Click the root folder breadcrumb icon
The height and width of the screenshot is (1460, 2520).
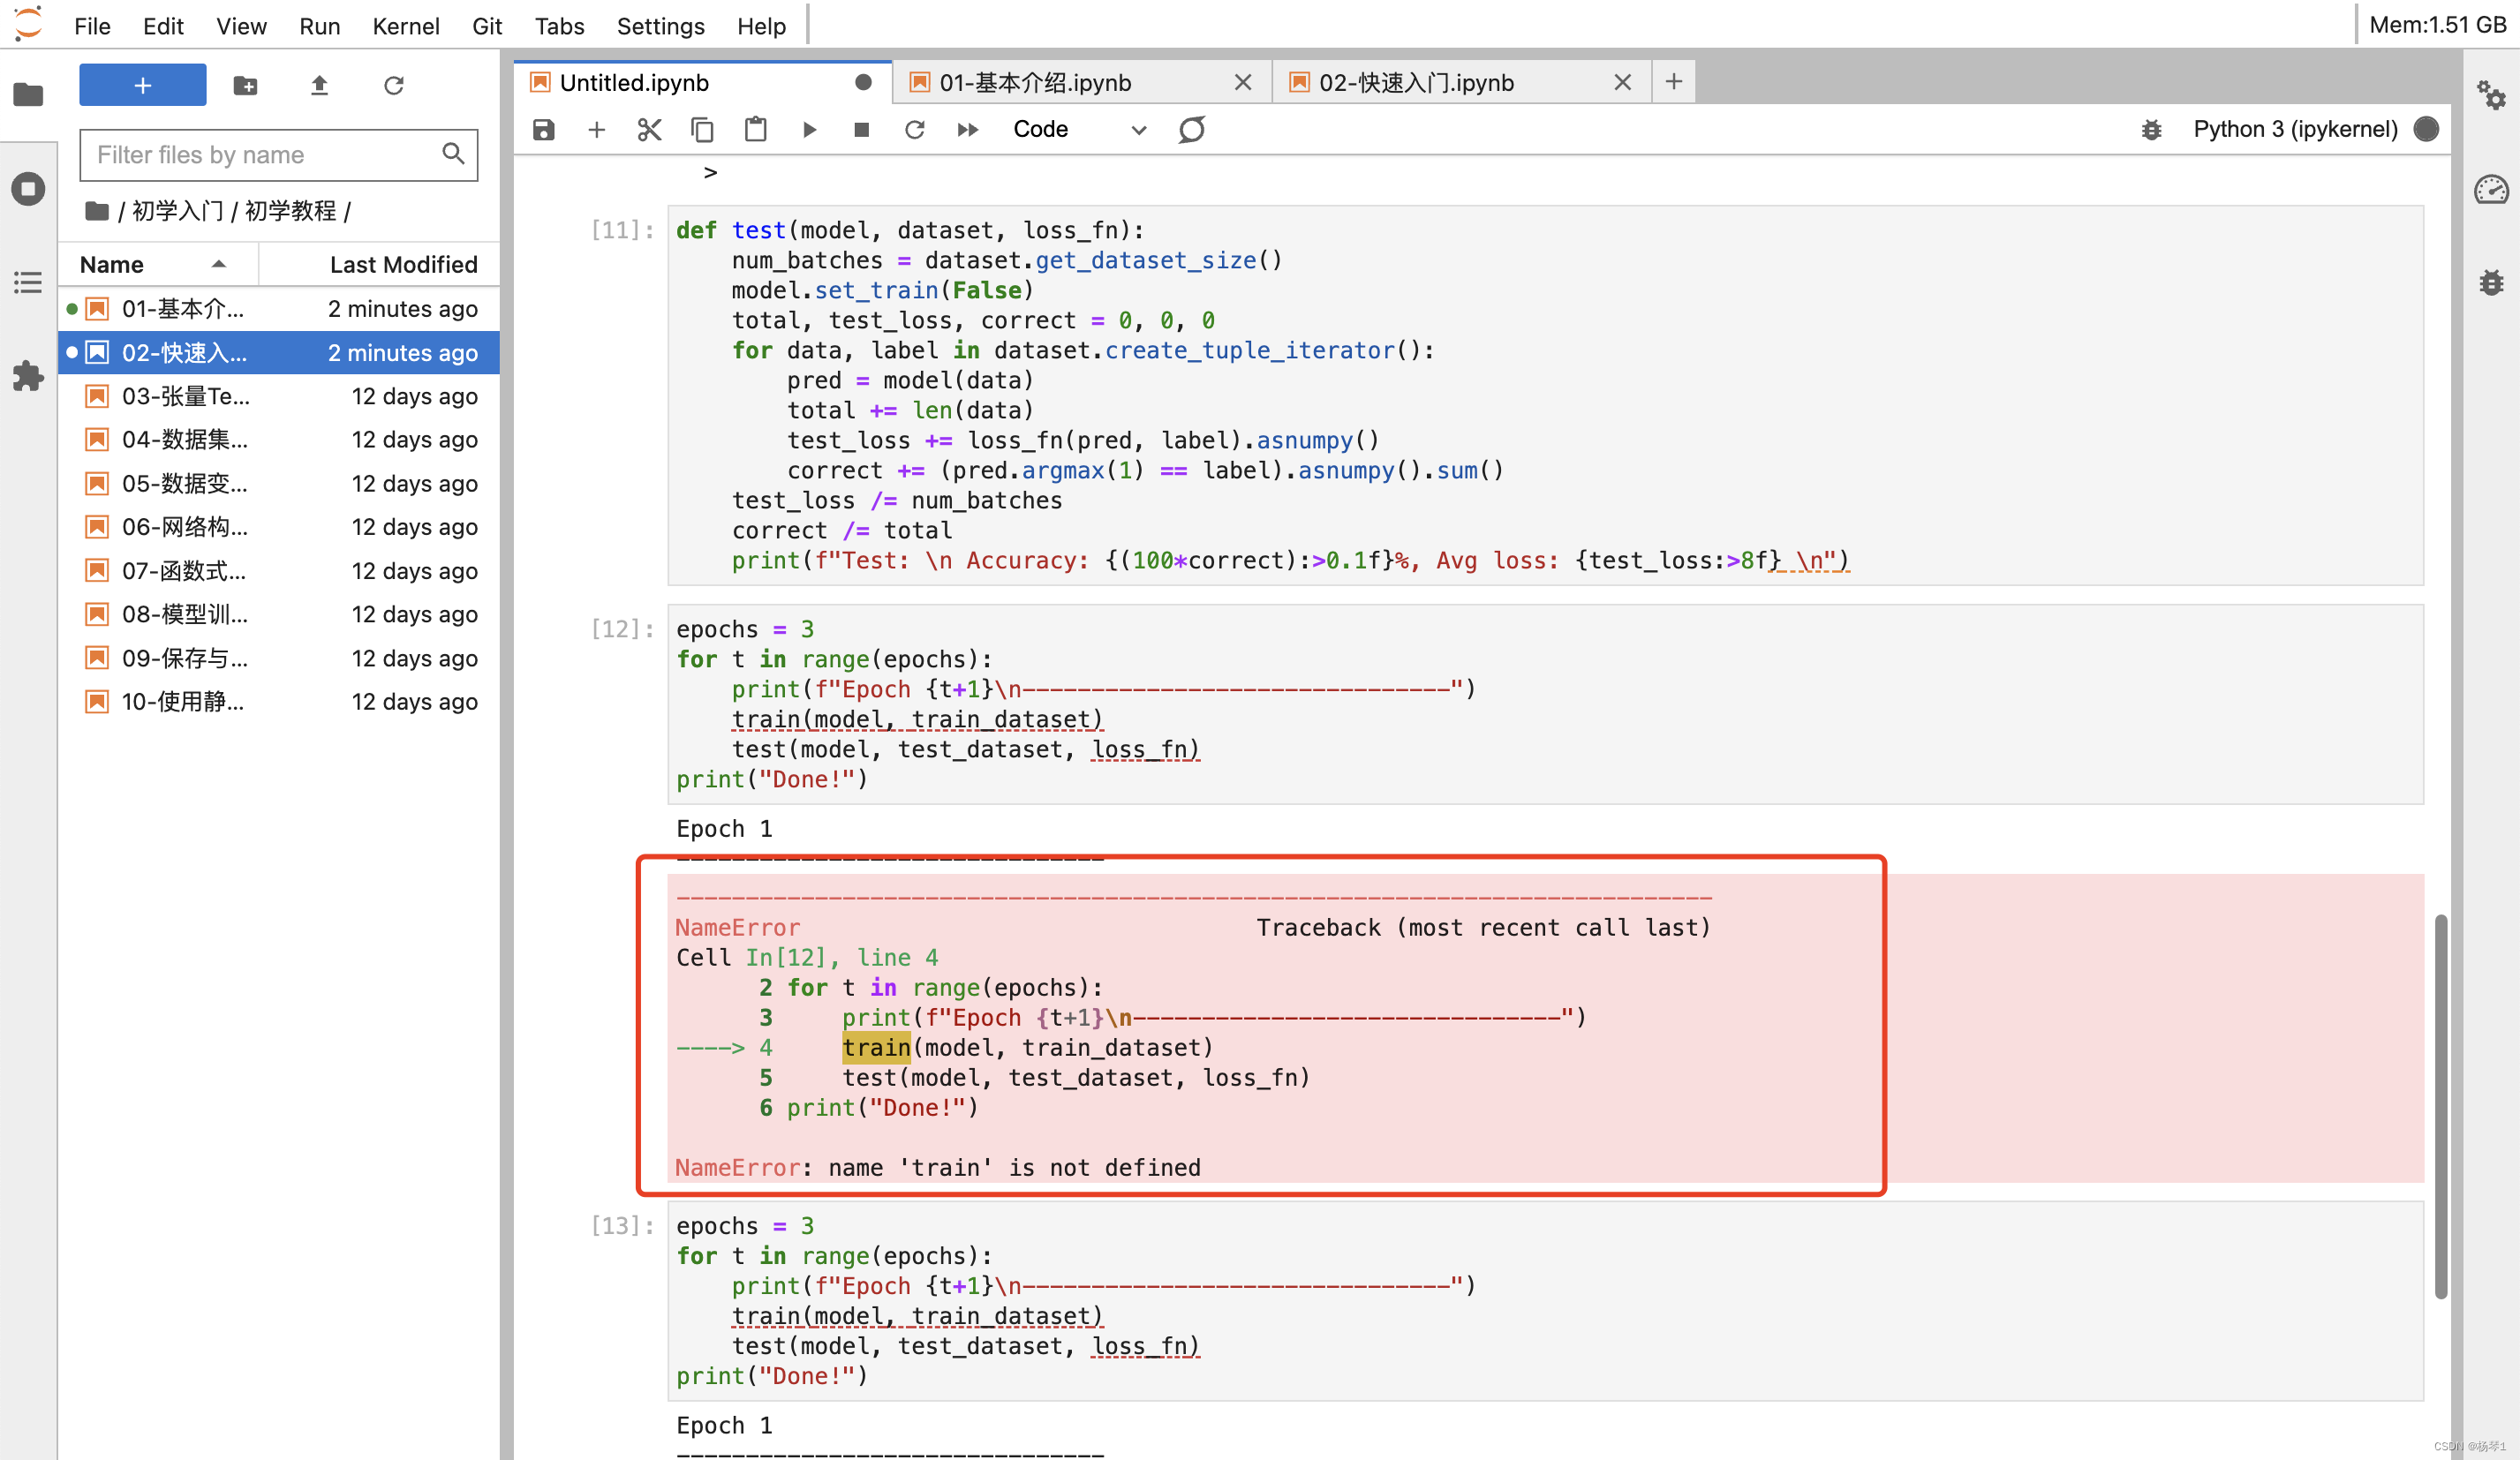(97, 211)
